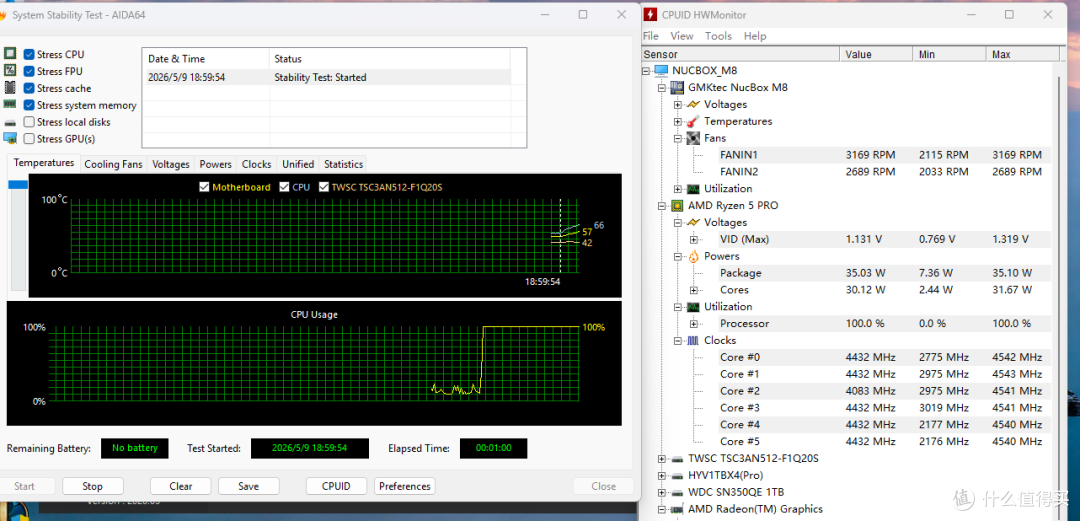Click the HWMonitor lightning bolt title icon
Screen dimensions: 1080x521
(651, 14)
